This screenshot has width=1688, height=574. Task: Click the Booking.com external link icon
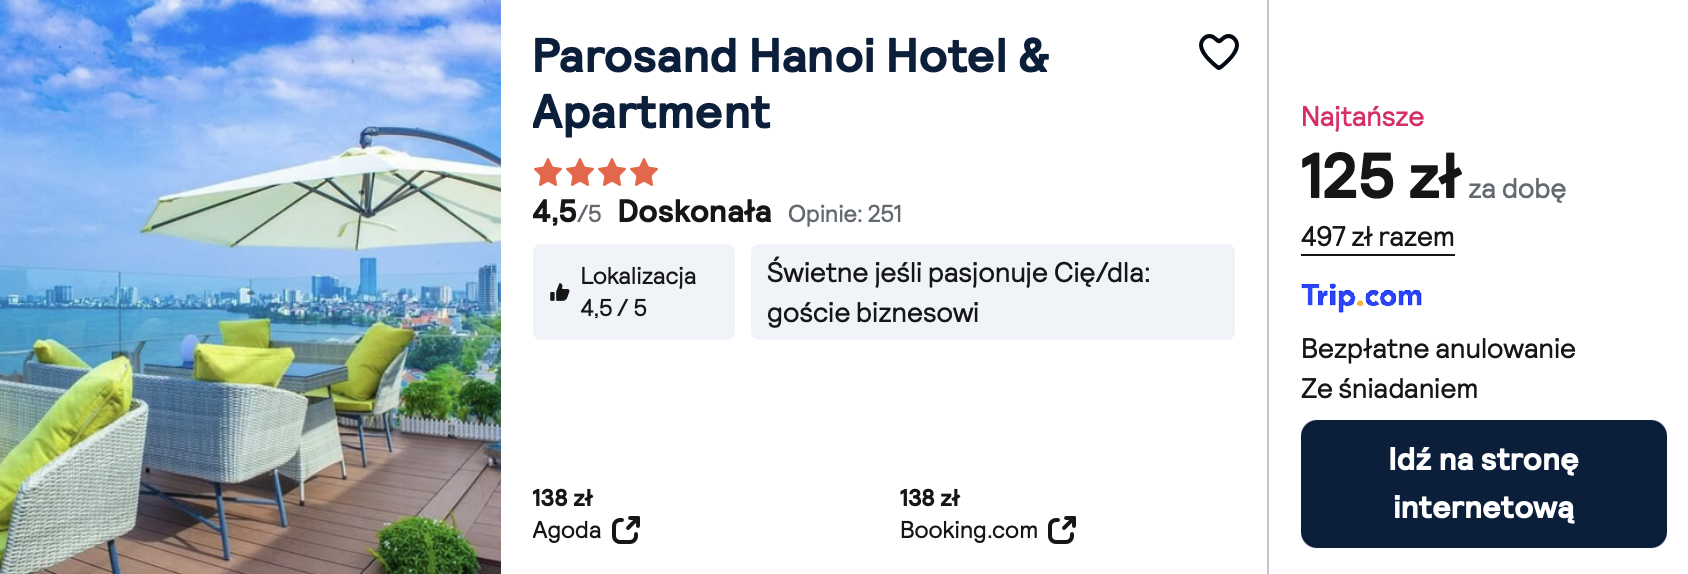pyautogui.click(x=1062, y=530)
